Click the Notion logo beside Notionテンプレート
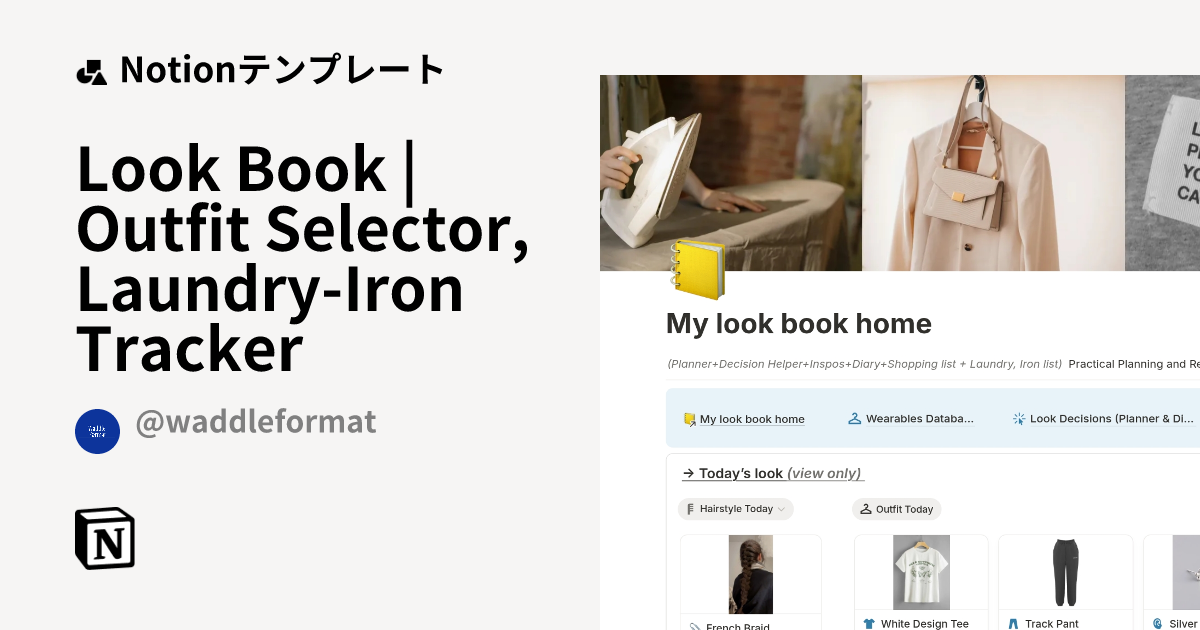Screen dimensions: 1200x630 coord(91,70)
